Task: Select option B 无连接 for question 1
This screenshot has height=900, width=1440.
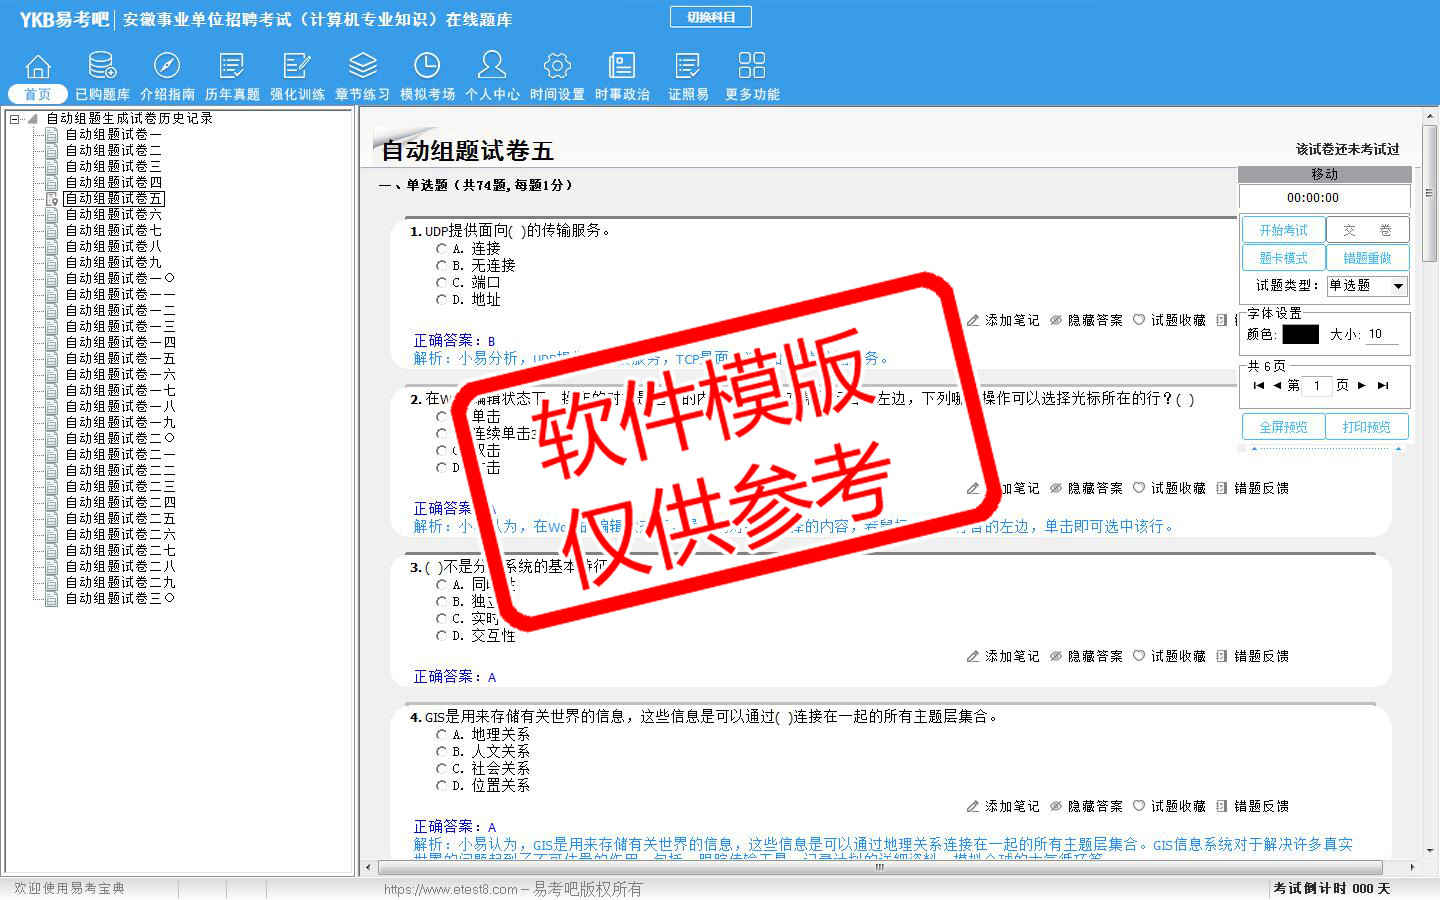Action: (441, 266)
